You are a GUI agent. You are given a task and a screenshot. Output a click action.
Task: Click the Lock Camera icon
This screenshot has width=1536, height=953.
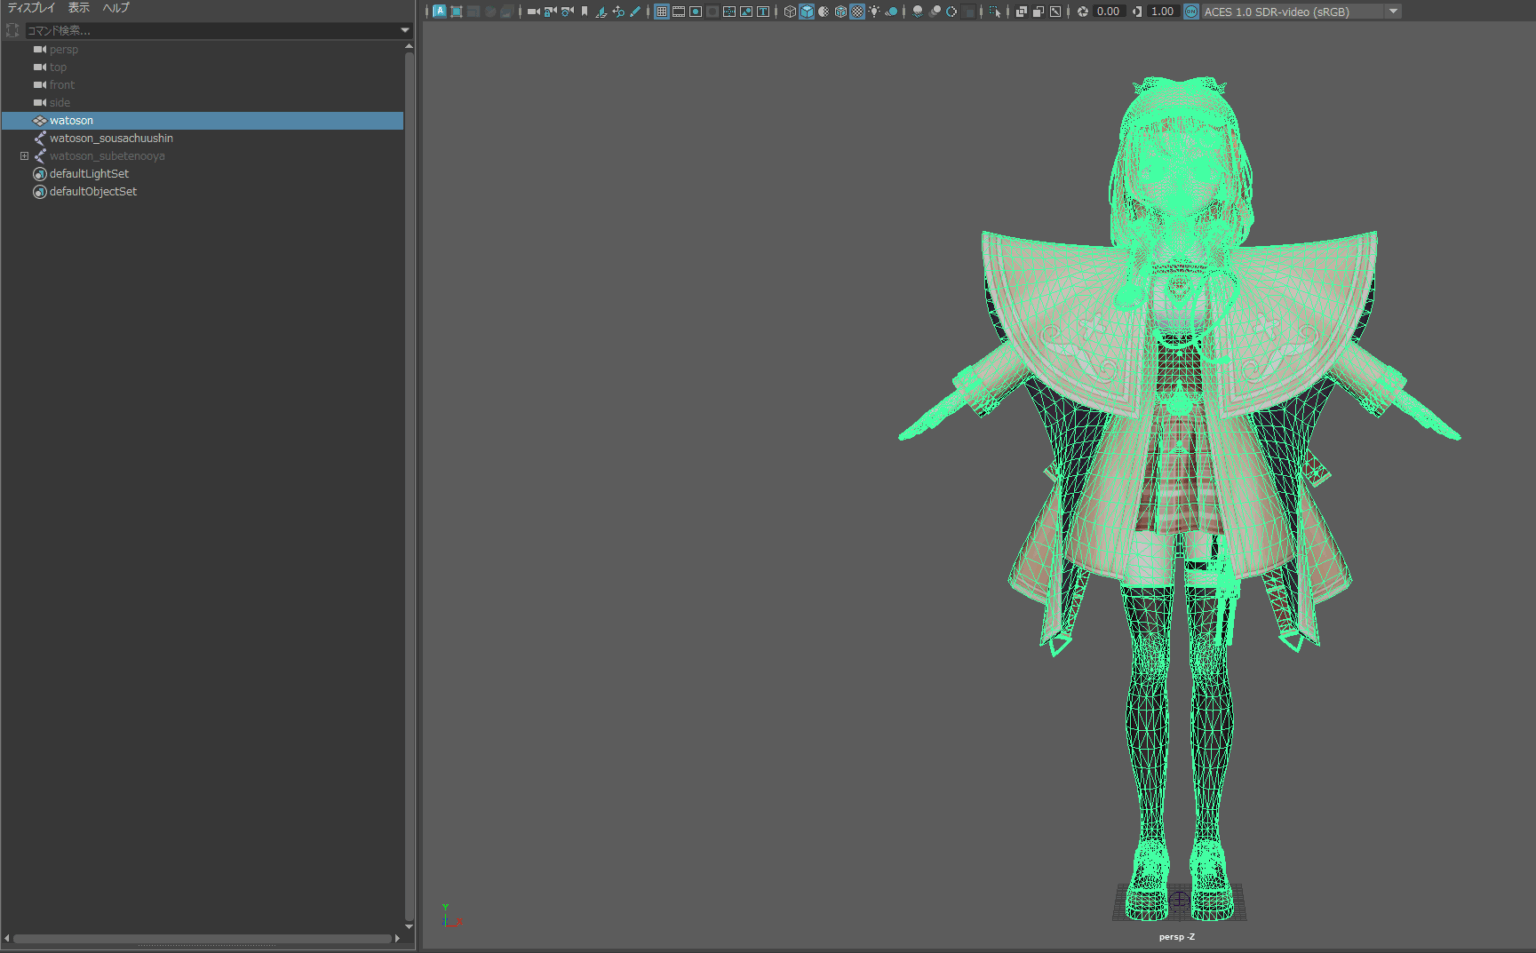pos(550,12)
